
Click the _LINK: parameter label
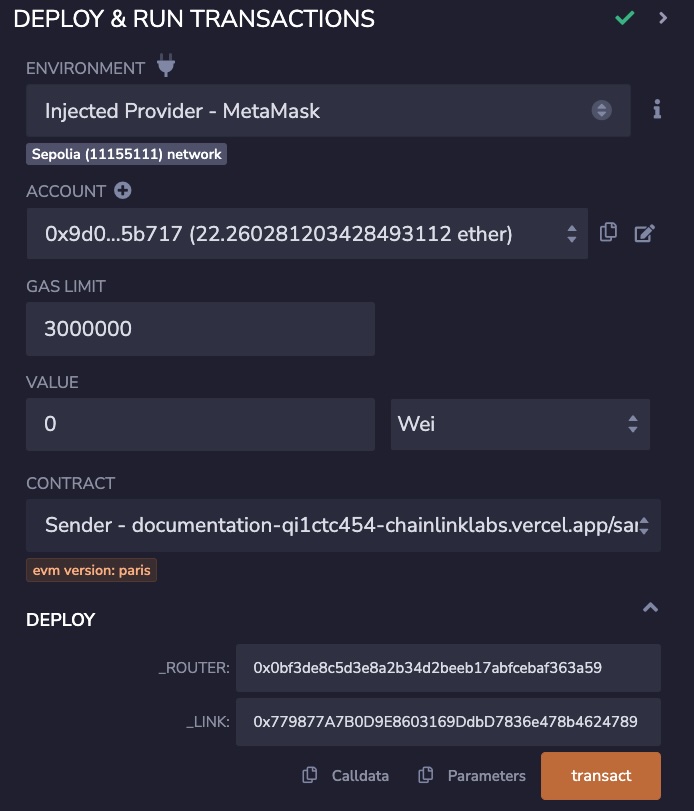(x=208, y=722)
